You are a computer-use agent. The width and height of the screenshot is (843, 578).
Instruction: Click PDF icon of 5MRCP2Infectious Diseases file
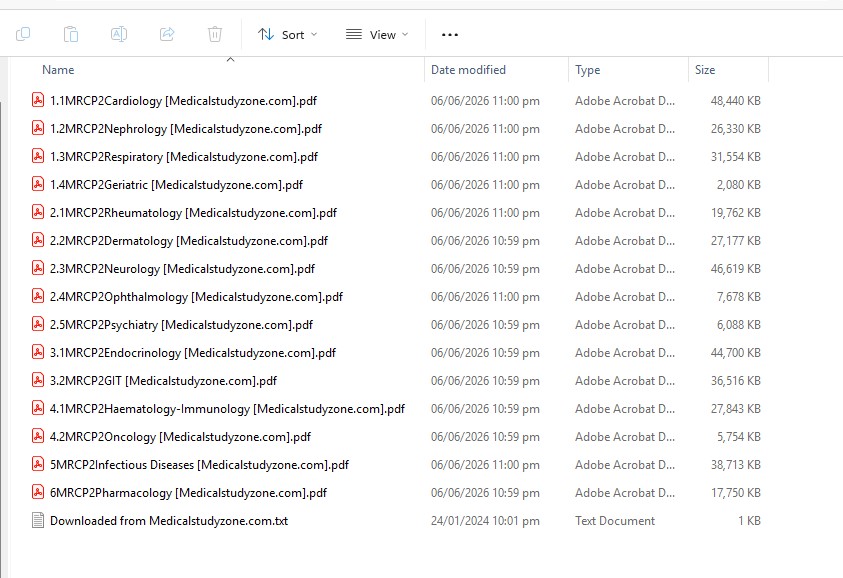(38, 463)
